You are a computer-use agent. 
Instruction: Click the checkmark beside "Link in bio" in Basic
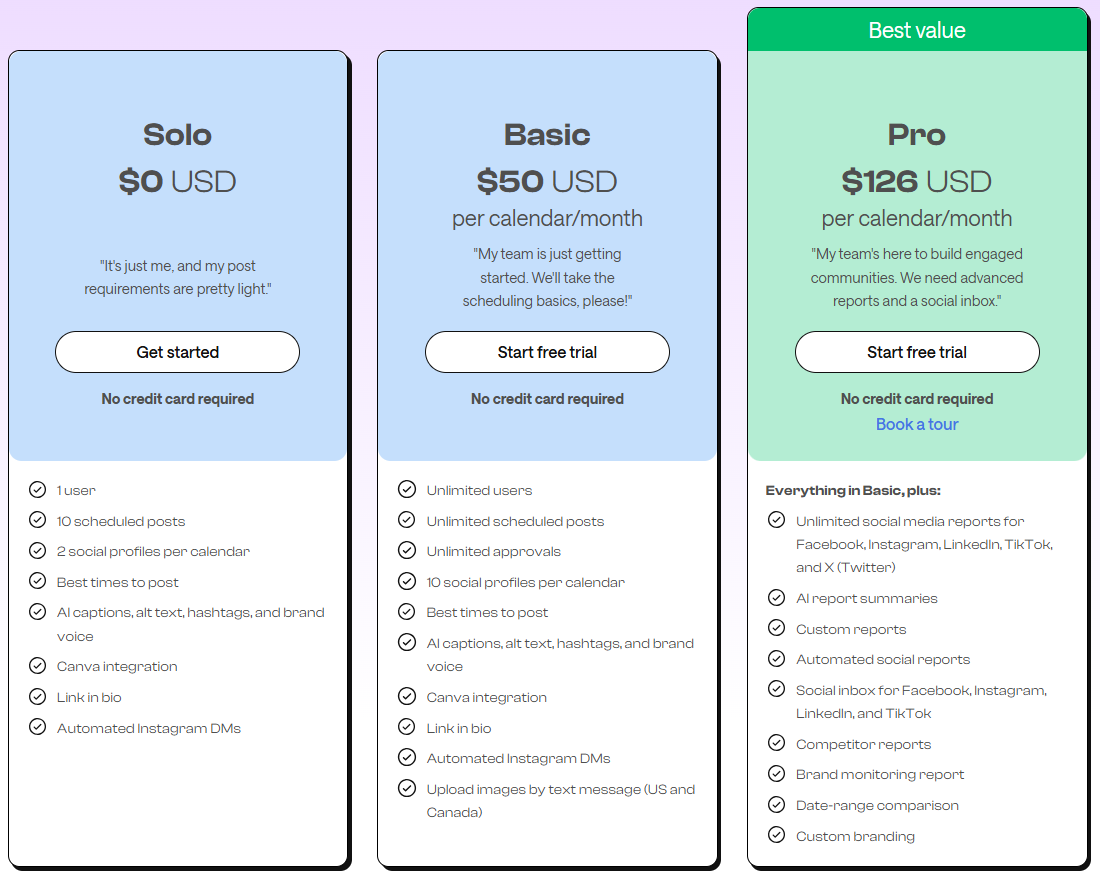click(407, 728)
